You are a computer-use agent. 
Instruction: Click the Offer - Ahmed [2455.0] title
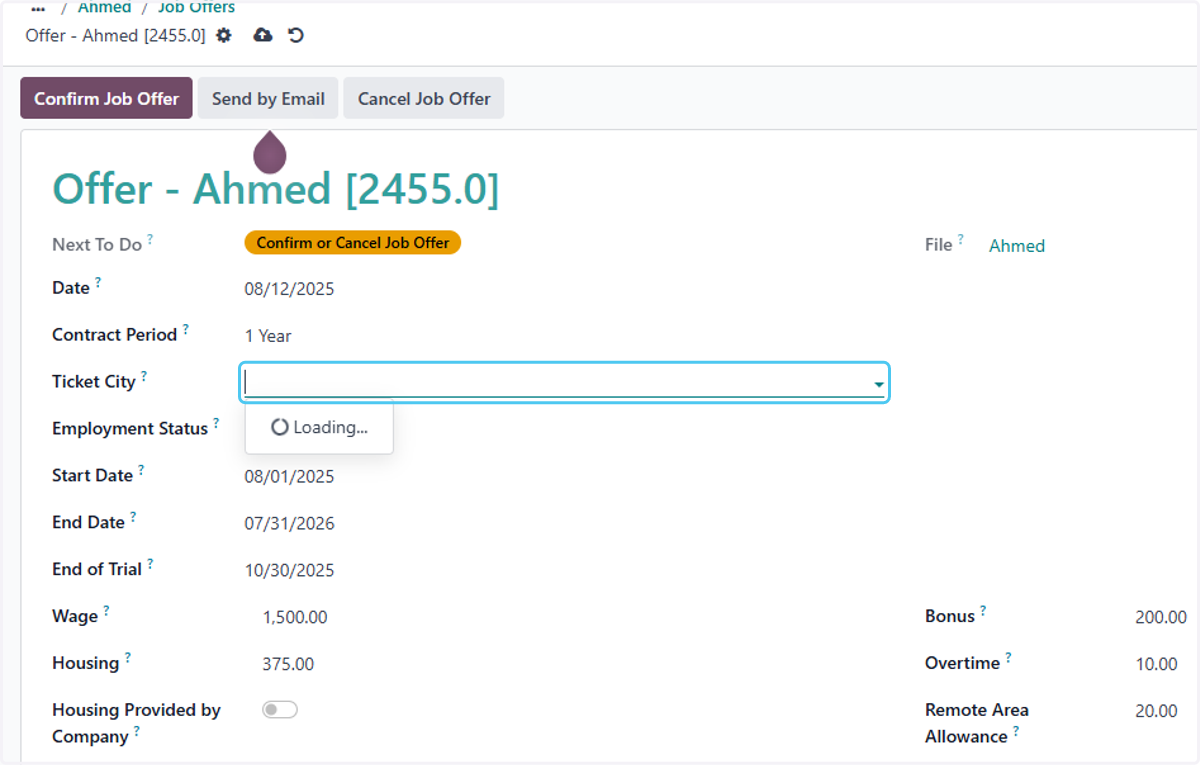tap(275, 189)
